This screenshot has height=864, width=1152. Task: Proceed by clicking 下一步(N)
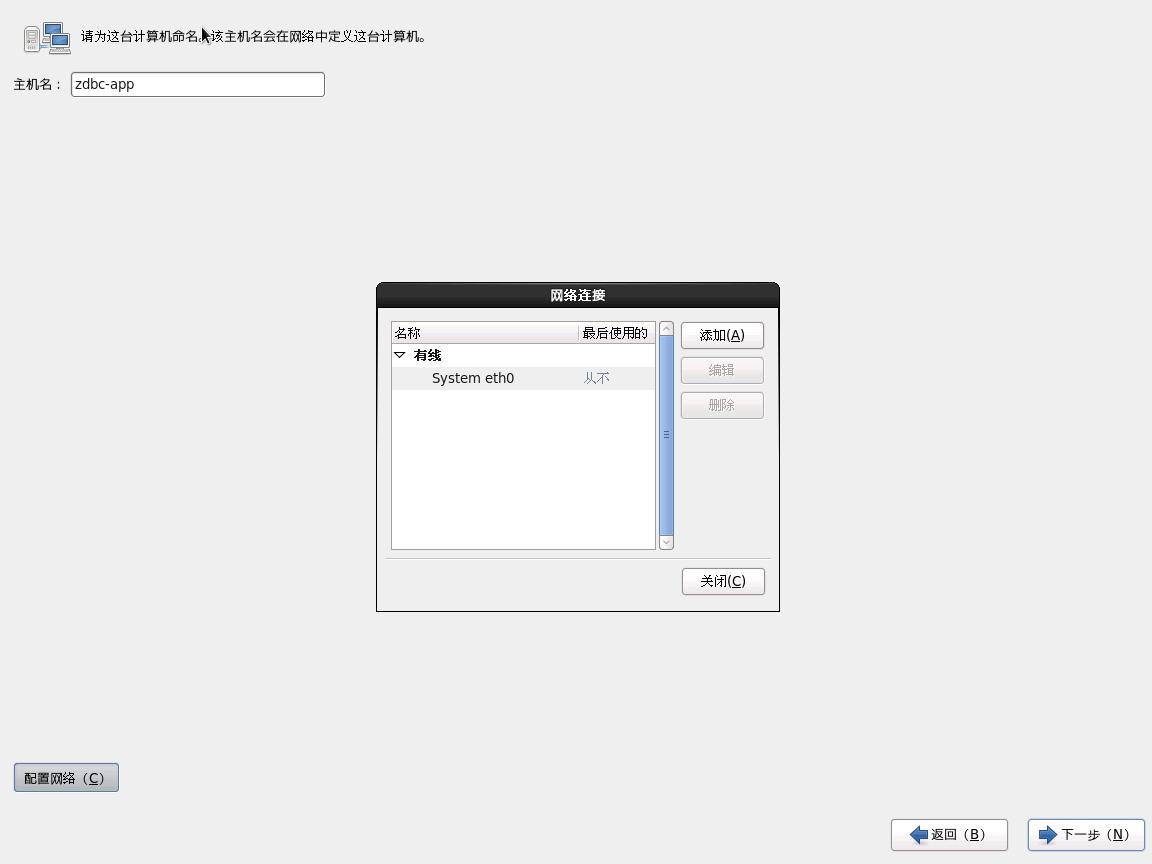click(x=1086, y=835)
